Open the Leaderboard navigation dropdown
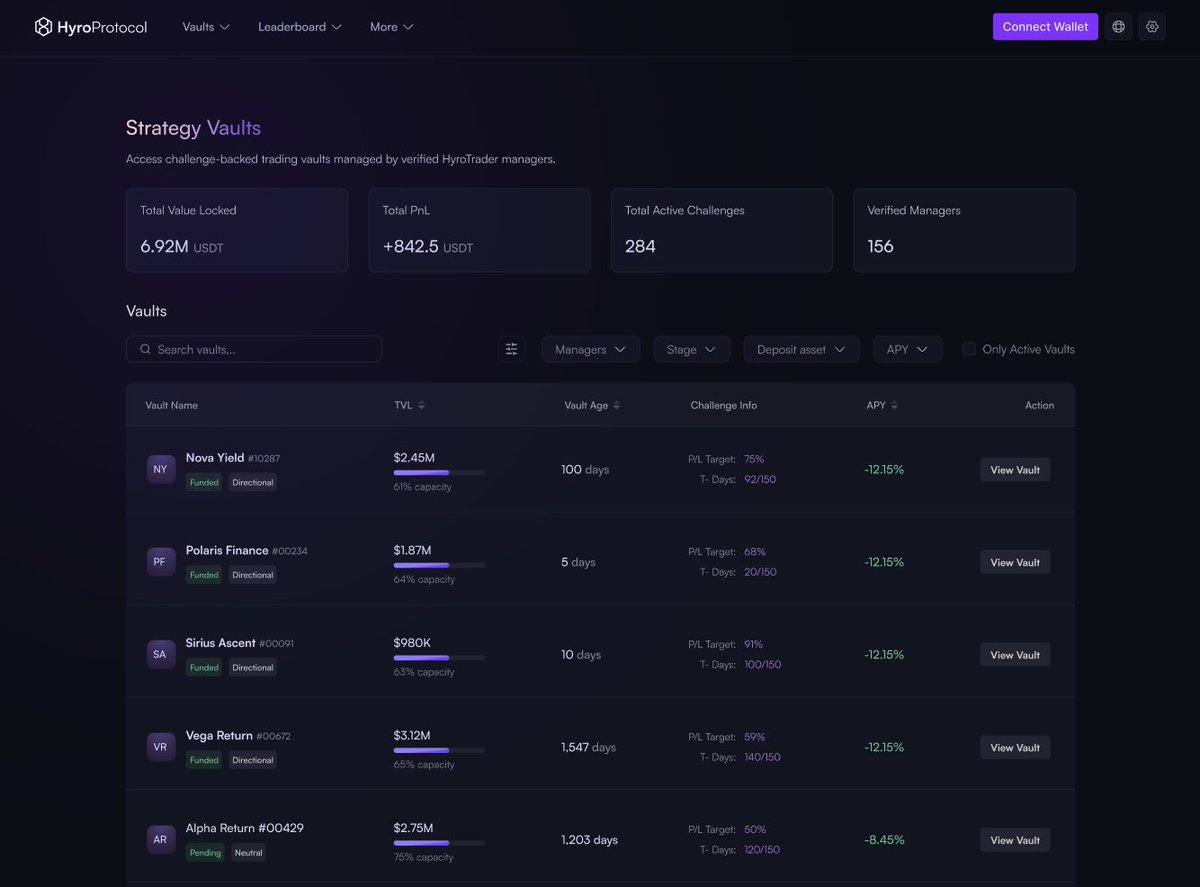The width and height of the screenshot is (1200, 887). pyautogui.click(x=300, y=27)
